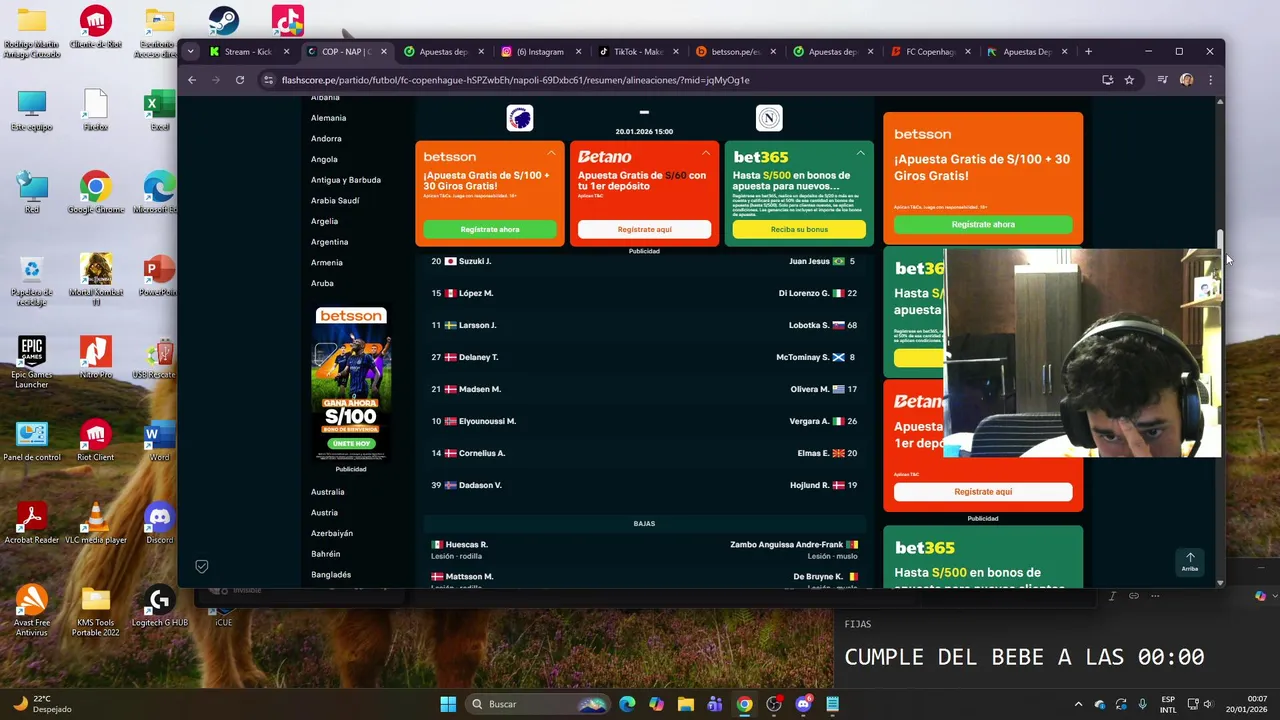The width and height of the screenshot is (1280, 720).
Task: Open the media controls icon in Chrome toolbar
Action: [x=1162, y=80]
